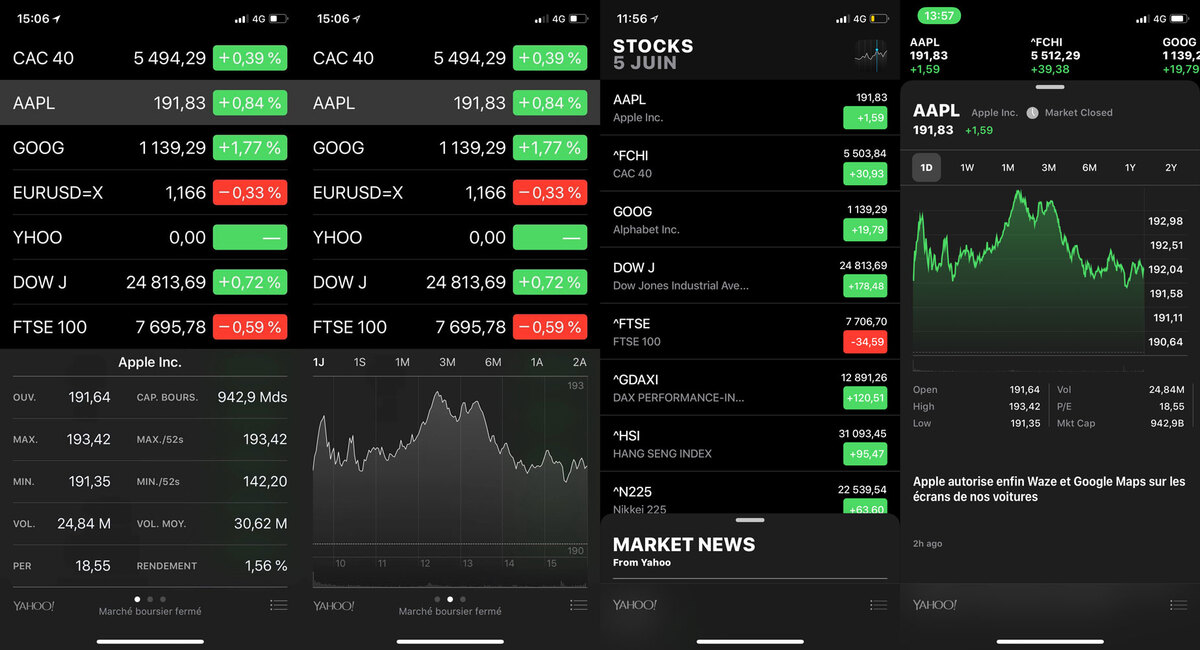Toggle red −0,33 % EURUSD=X badge in leftmost screen
Image resolution: width=1200 pixels, height=650 pixels.
[x=250, y=192]
